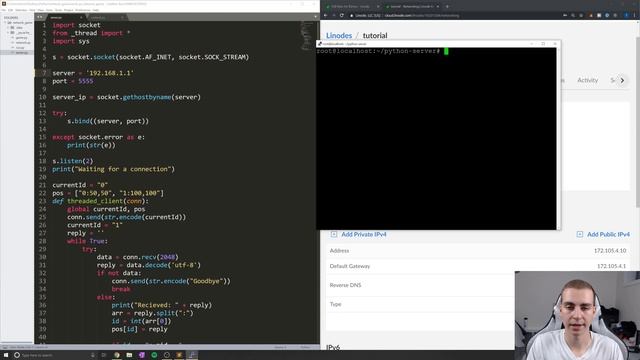Go forward in the browser
This screenshot has width=640, height=360.
(334, 16)
